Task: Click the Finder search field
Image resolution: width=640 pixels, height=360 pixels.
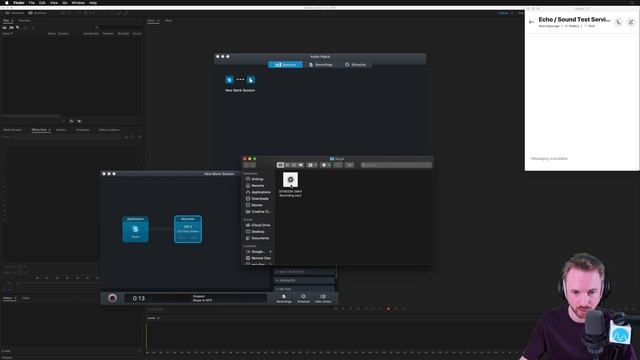Action: coord(396,165)
